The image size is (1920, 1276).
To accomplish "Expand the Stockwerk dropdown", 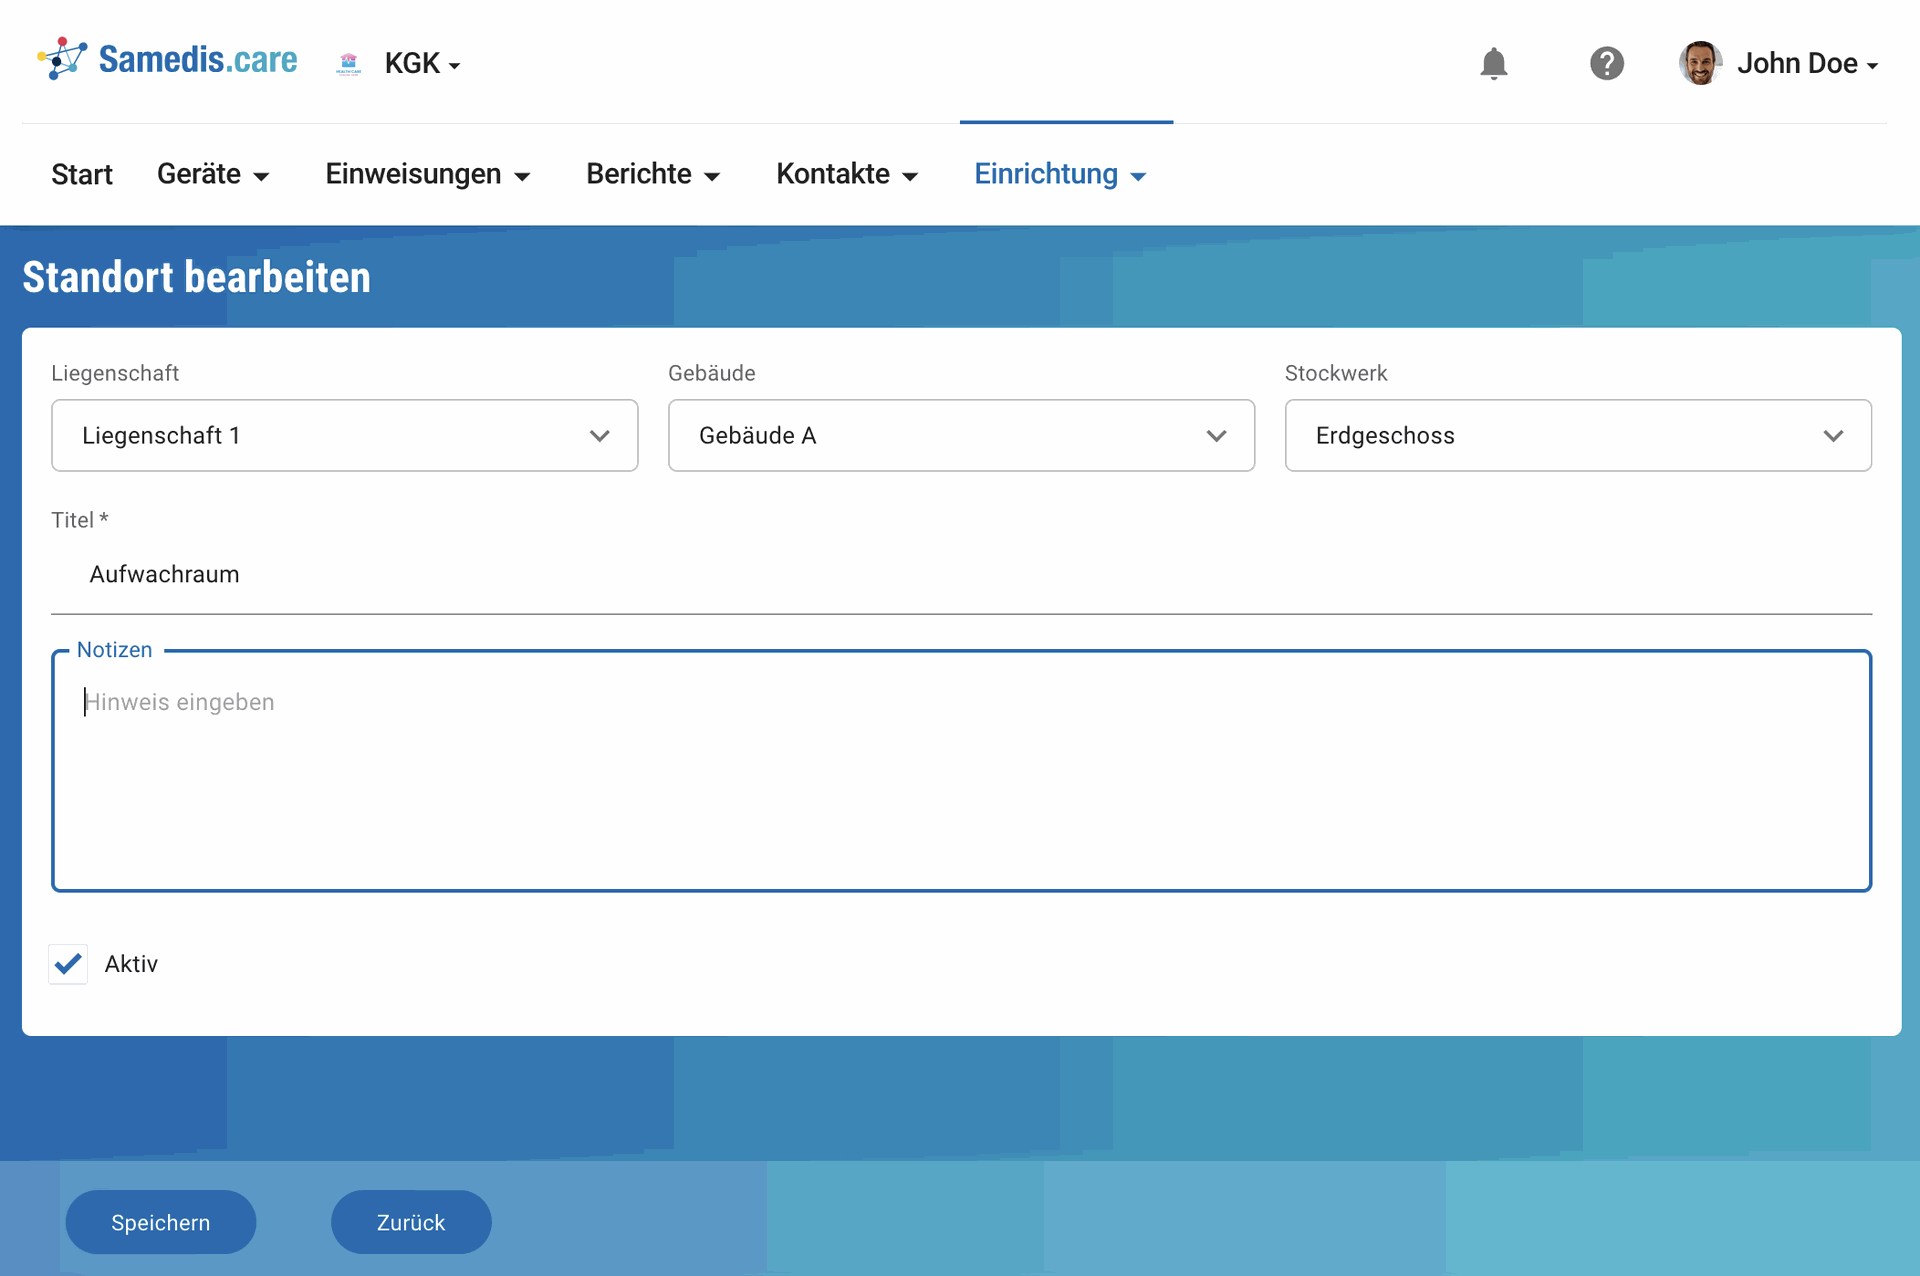I will click(x=1578, y=436).
